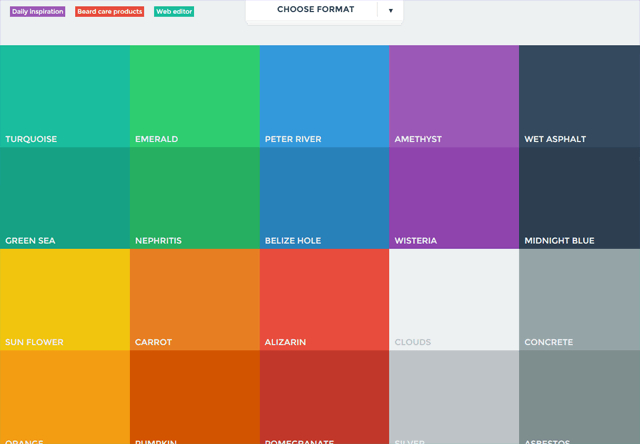Pick the Concrete gray swatch
Image resolution: width=640 pixels, height=444 pixels.
(x=580, y=300)
